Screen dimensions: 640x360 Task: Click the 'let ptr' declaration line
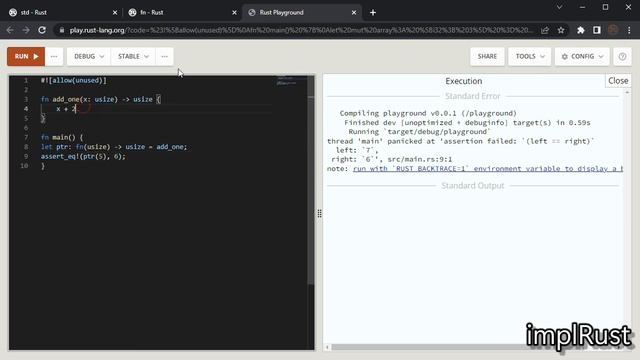114,147
